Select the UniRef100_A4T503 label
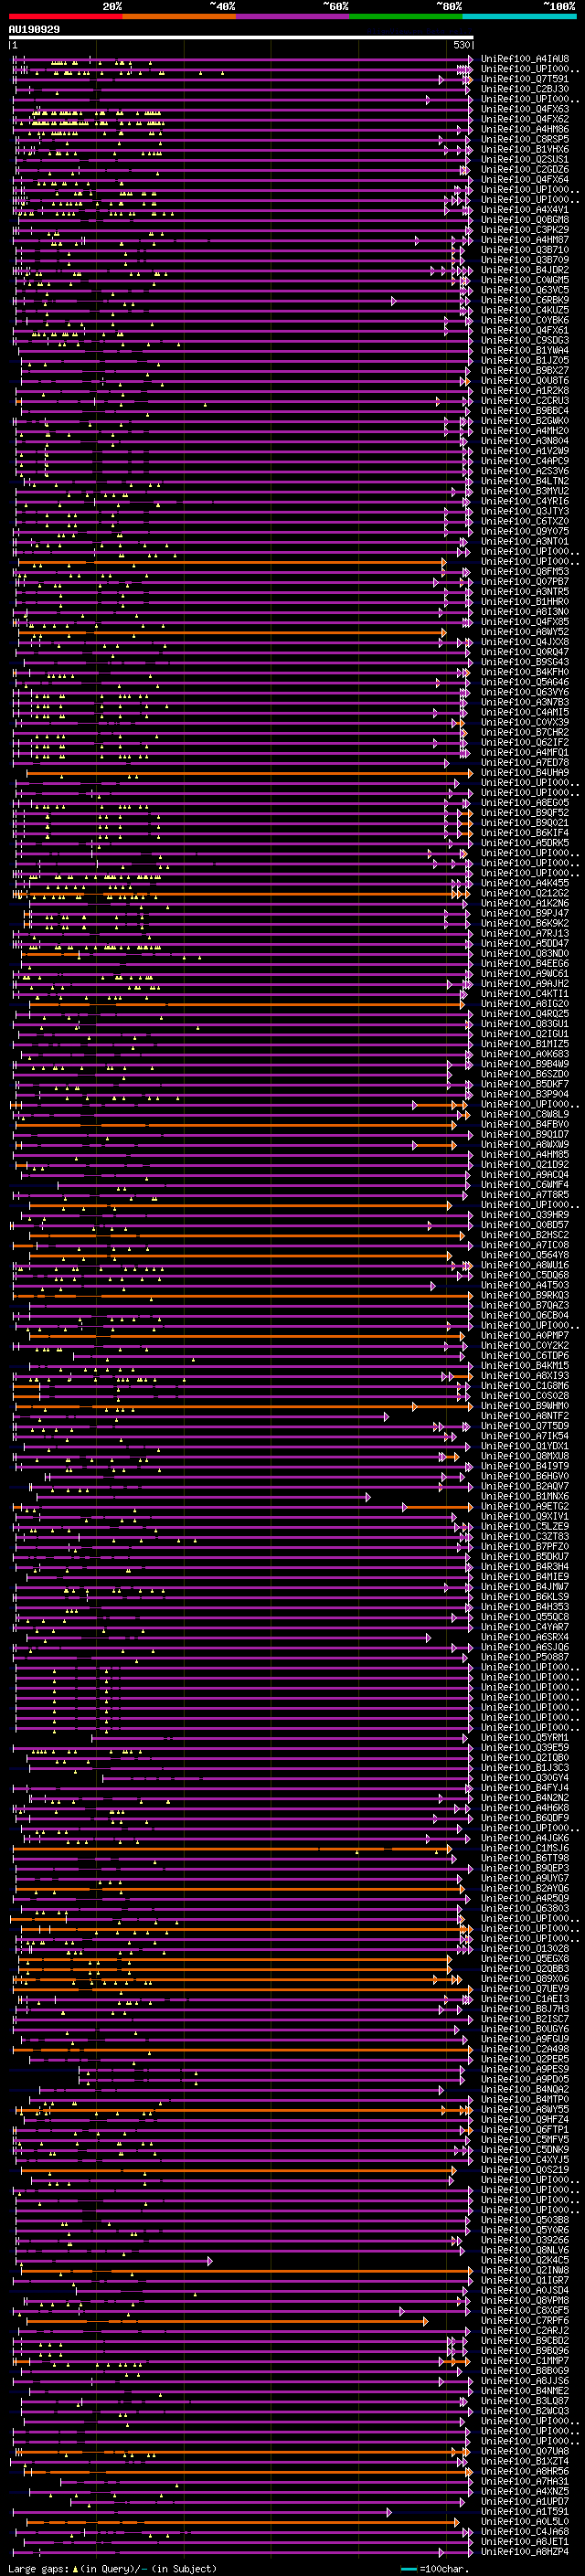The height and width of the screenshot is (2576, 585). coord(525,1286)
